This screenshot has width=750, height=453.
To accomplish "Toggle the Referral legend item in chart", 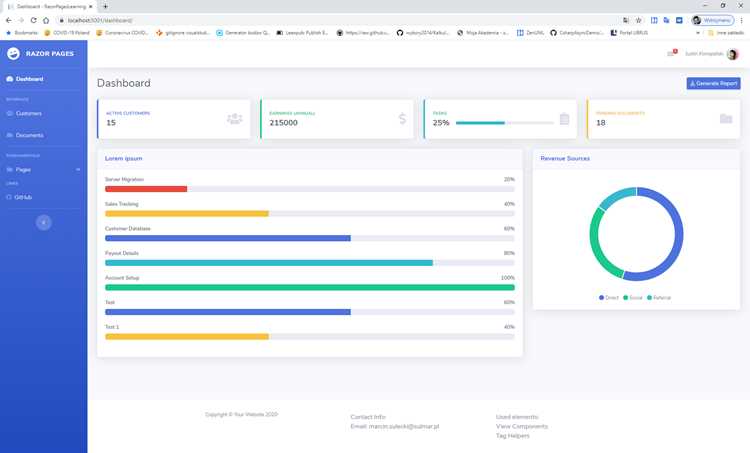I will pyautogui.click(x=659, y=298).
